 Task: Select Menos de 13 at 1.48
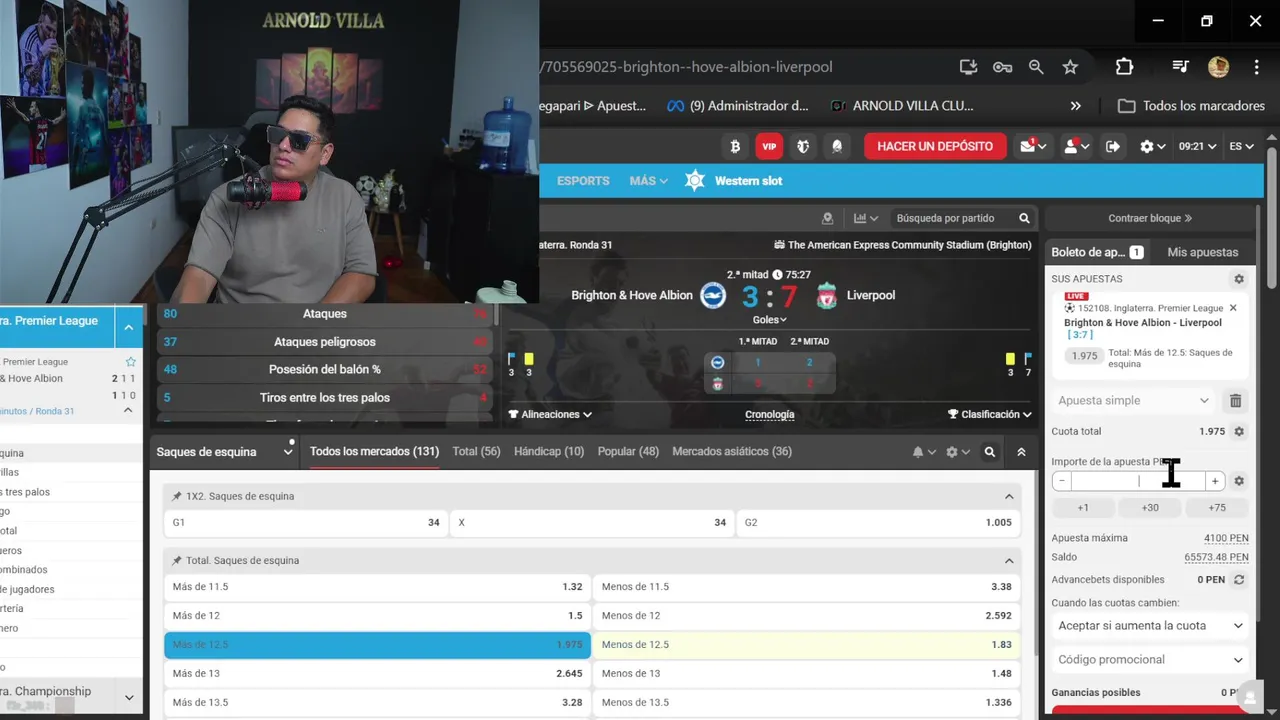[x=806, y=673]
